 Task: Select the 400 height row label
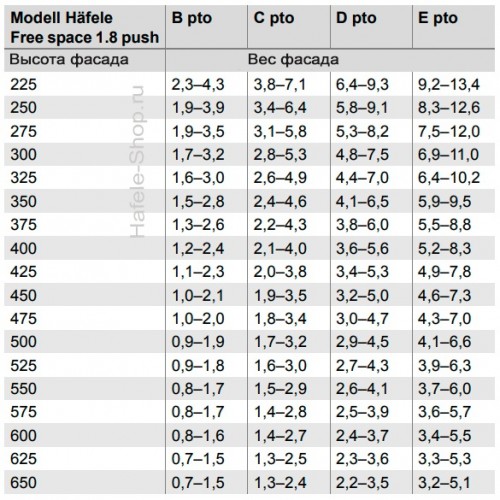click(23, 249)
